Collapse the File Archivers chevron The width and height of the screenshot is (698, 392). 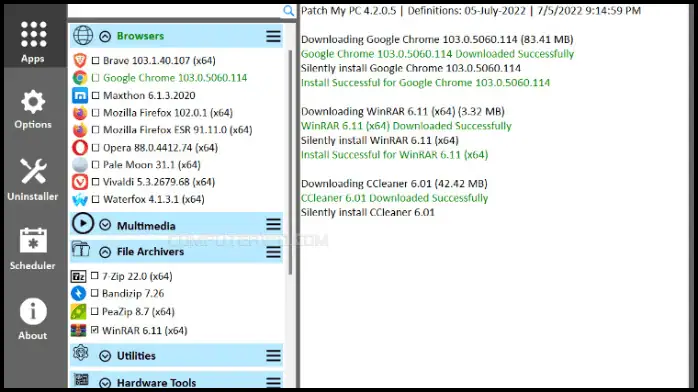pyautogui.click(x=105, y=253)
